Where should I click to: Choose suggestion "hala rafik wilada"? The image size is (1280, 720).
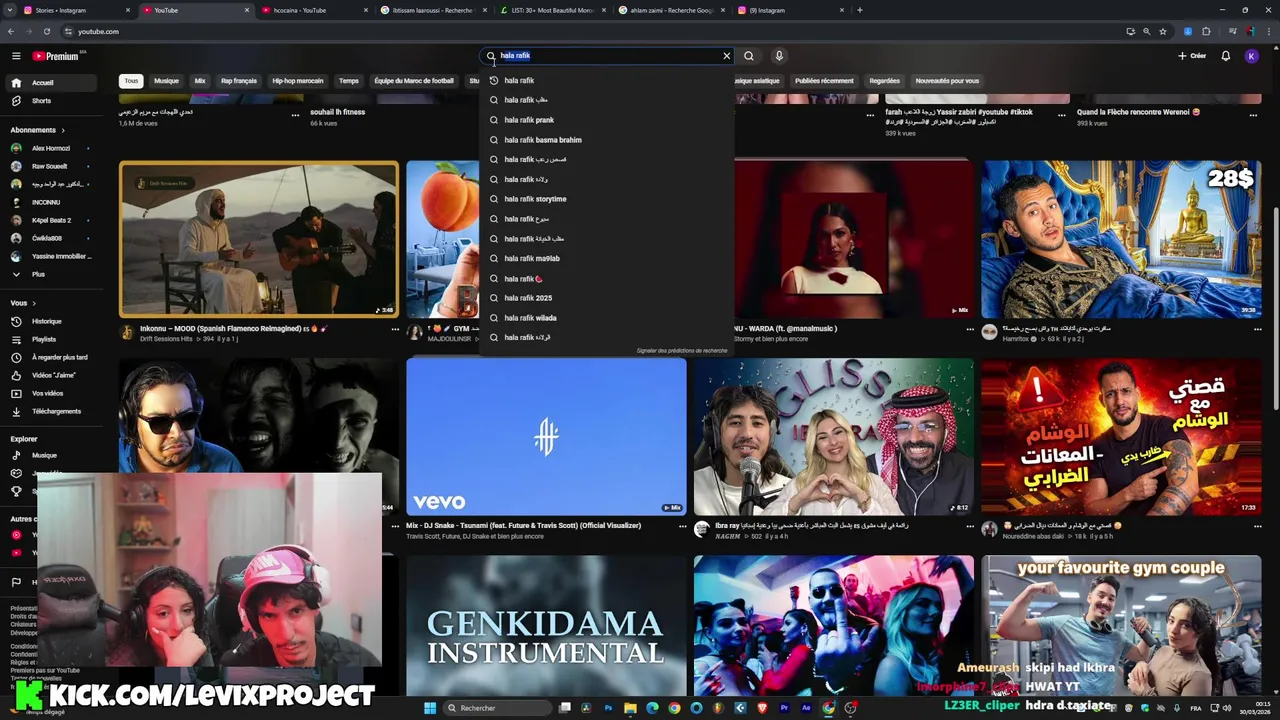(607, 318)
